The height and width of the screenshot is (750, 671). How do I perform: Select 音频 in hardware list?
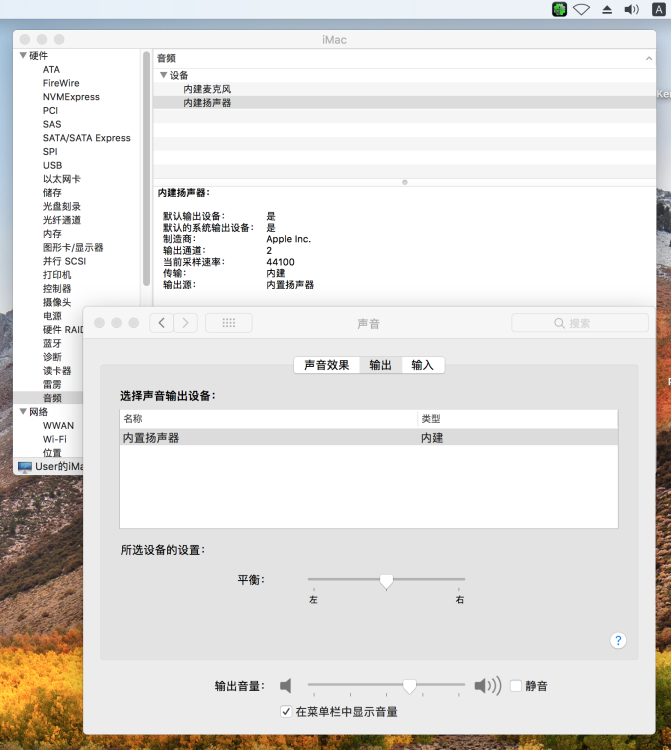[x=52, y=398]
